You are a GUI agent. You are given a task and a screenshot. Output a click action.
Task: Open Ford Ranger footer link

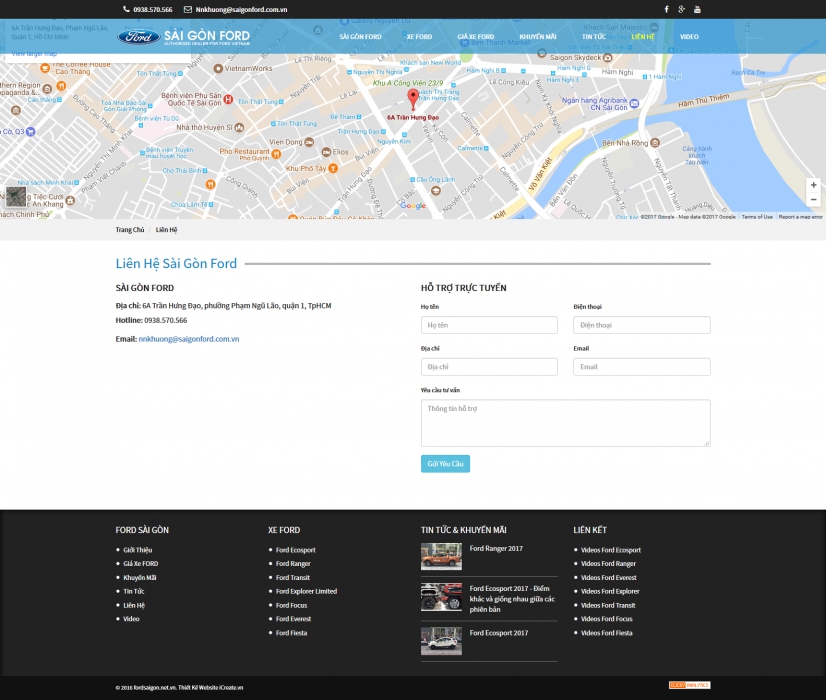tap(293, 564)
